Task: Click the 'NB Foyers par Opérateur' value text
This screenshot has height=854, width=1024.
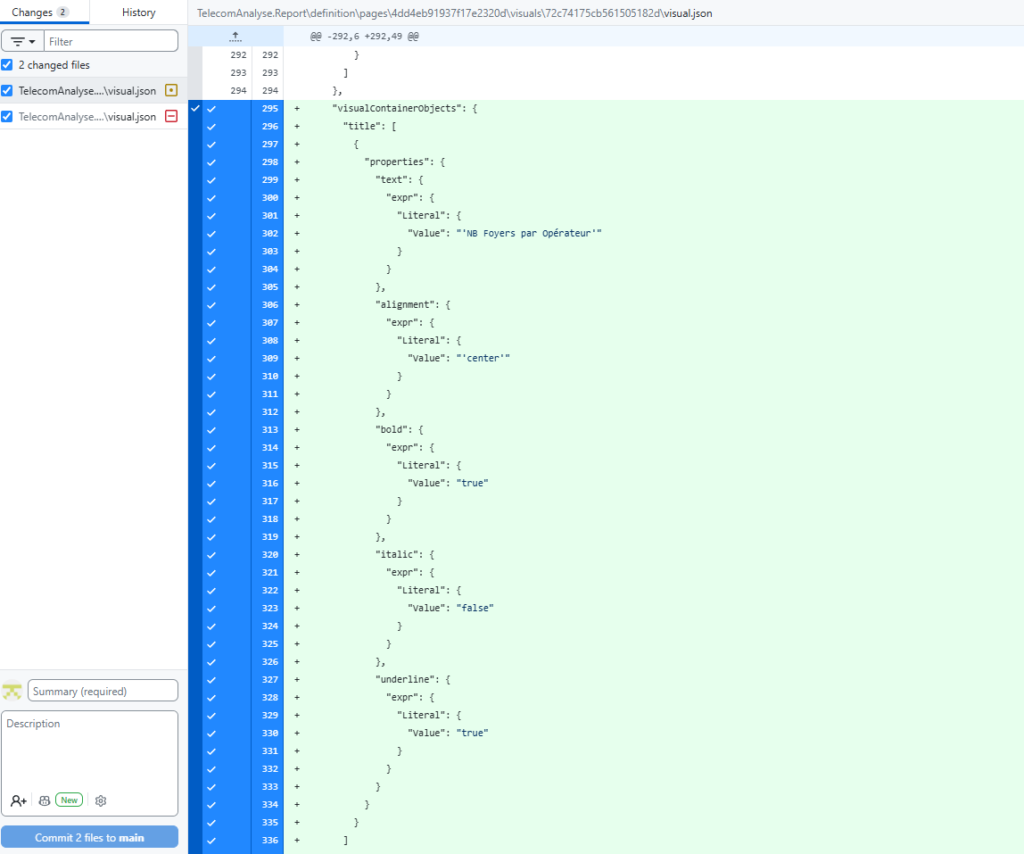Action: [528, 233]
